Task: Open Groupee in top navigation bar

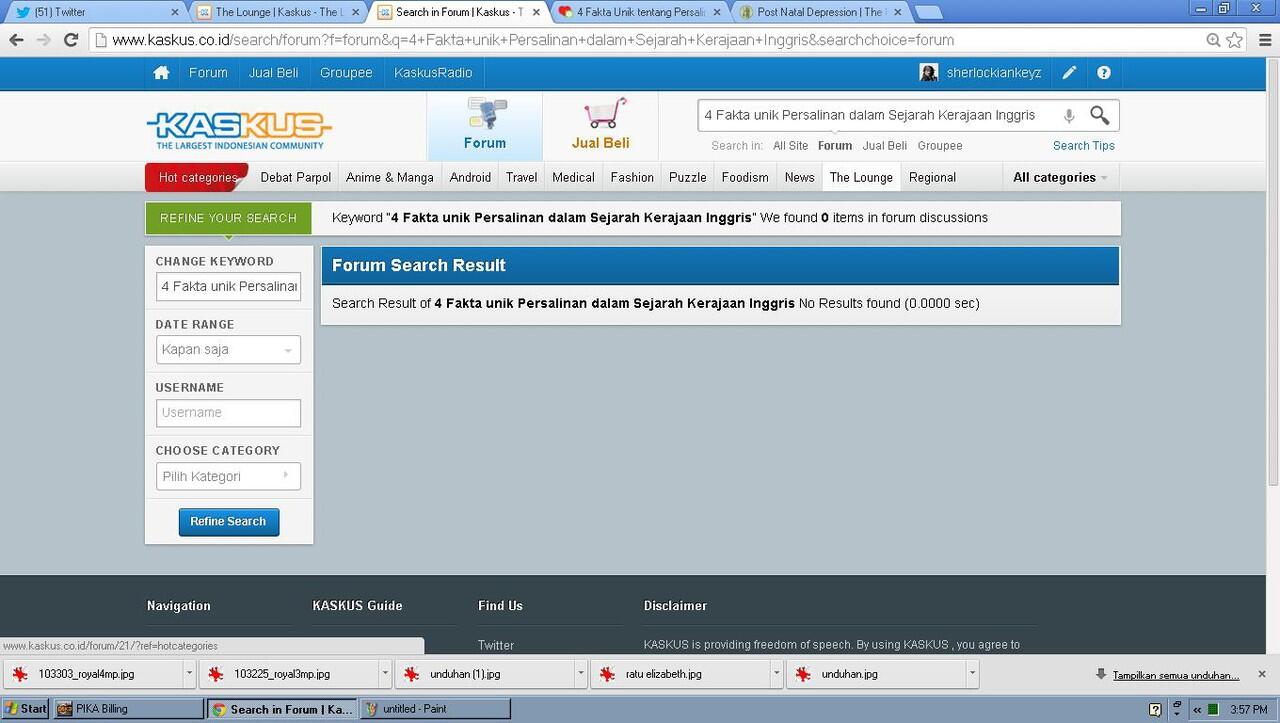Action: tap(346, 73)
